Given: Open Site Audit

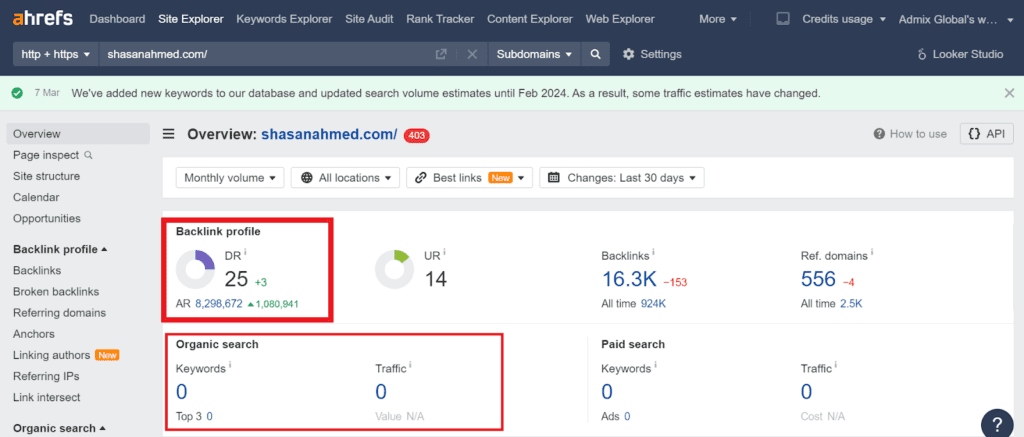Looking at the screenshot, I should 369,19.
